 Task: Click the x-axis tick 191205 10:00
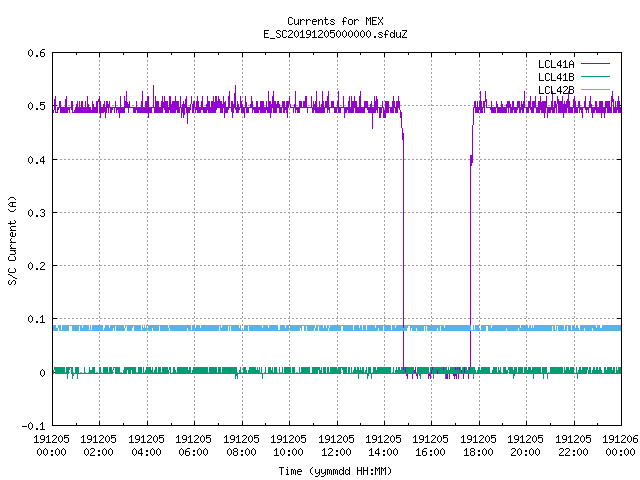click(x=289, y=445)
